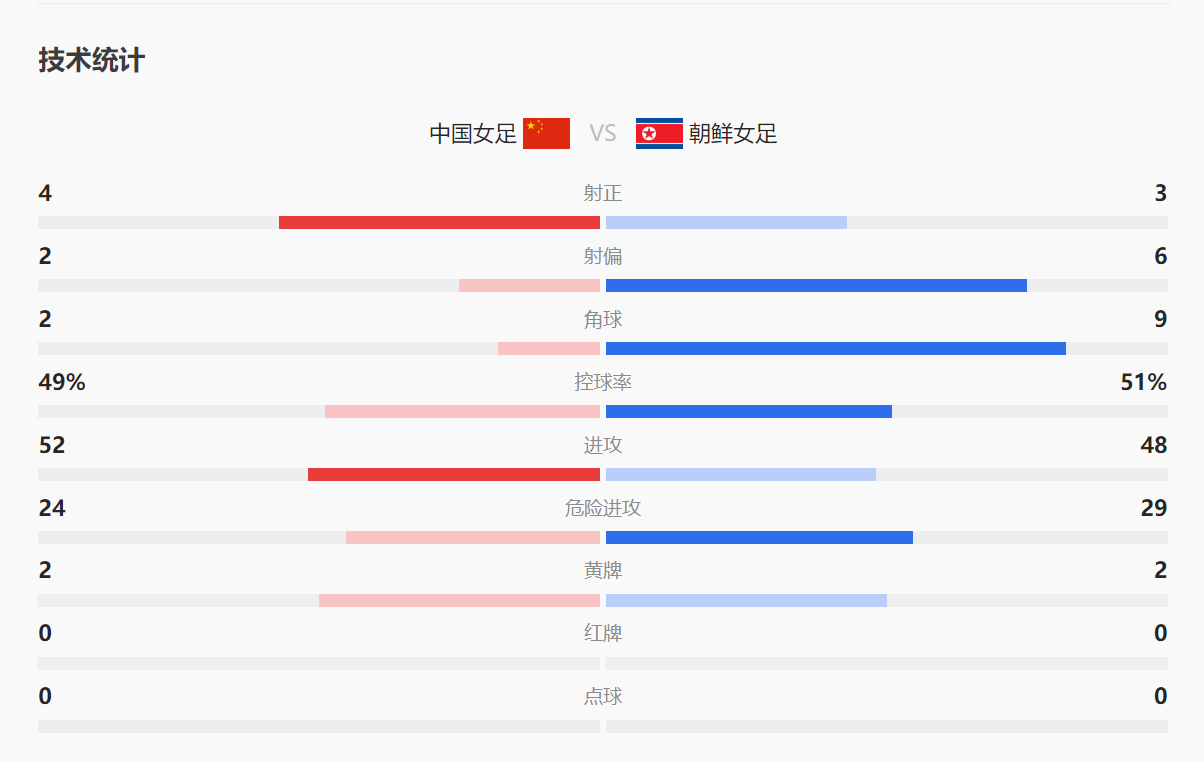Select the 朝鲜女足 team name
The image size is (1204, 762).
coord(733,133)
